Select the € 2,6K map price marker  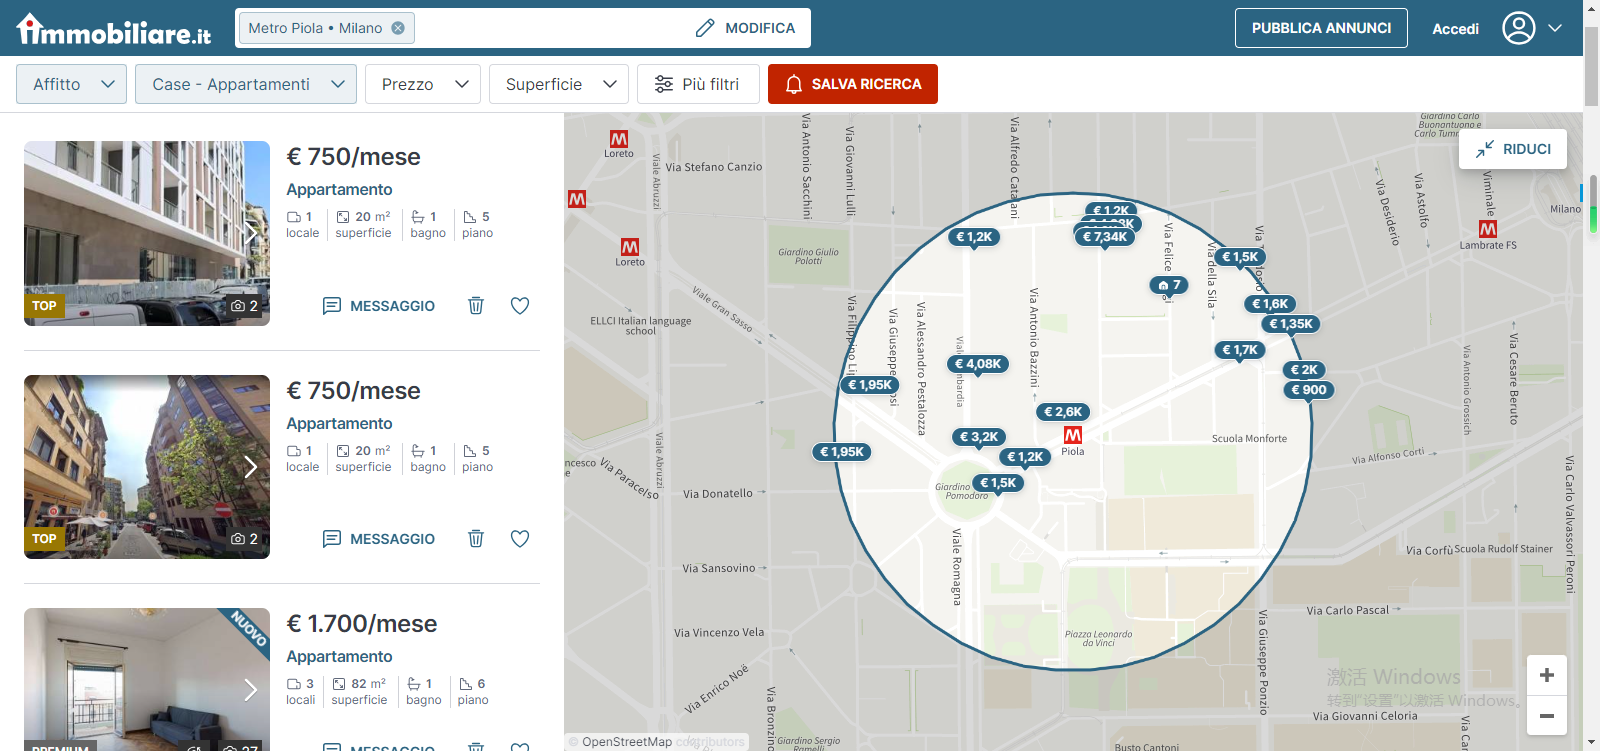pyautogui.click(x=1063, y=412)
